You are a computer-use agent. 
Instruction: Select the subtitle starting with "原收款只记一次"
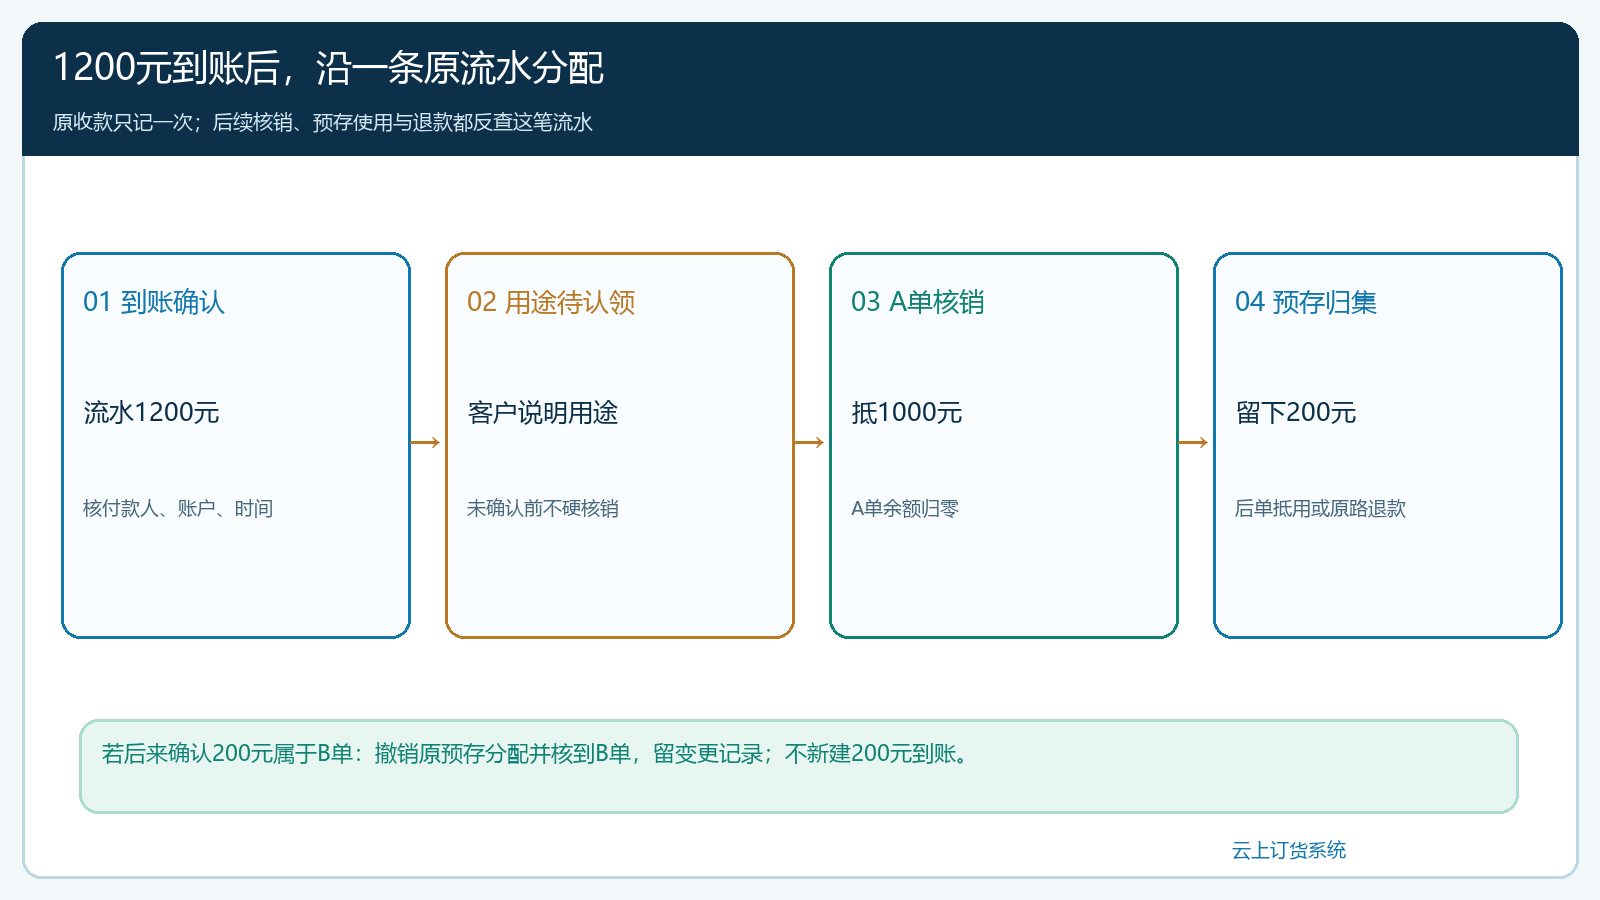[322, 122]
